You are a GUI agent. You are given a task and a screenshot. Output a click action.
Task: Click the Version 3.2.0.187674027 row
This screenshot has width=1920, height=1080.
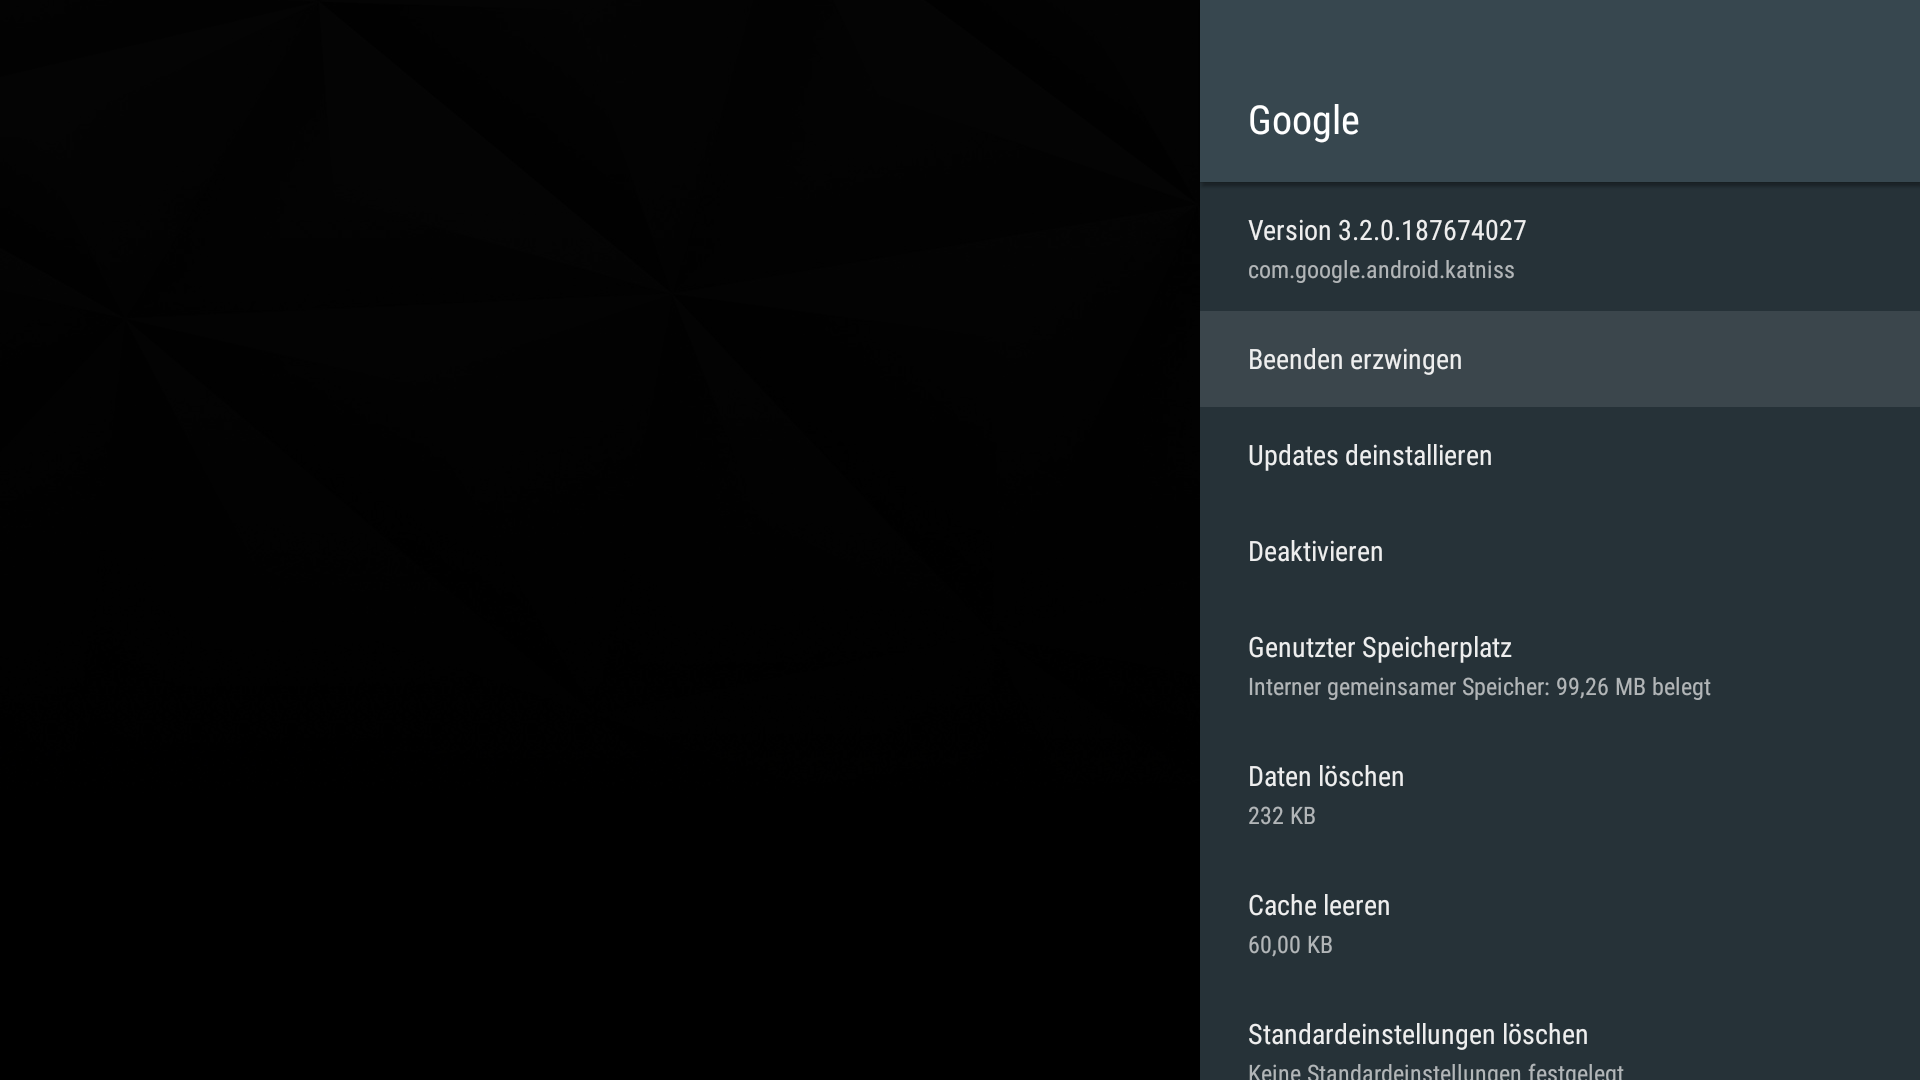point(1560,248)
